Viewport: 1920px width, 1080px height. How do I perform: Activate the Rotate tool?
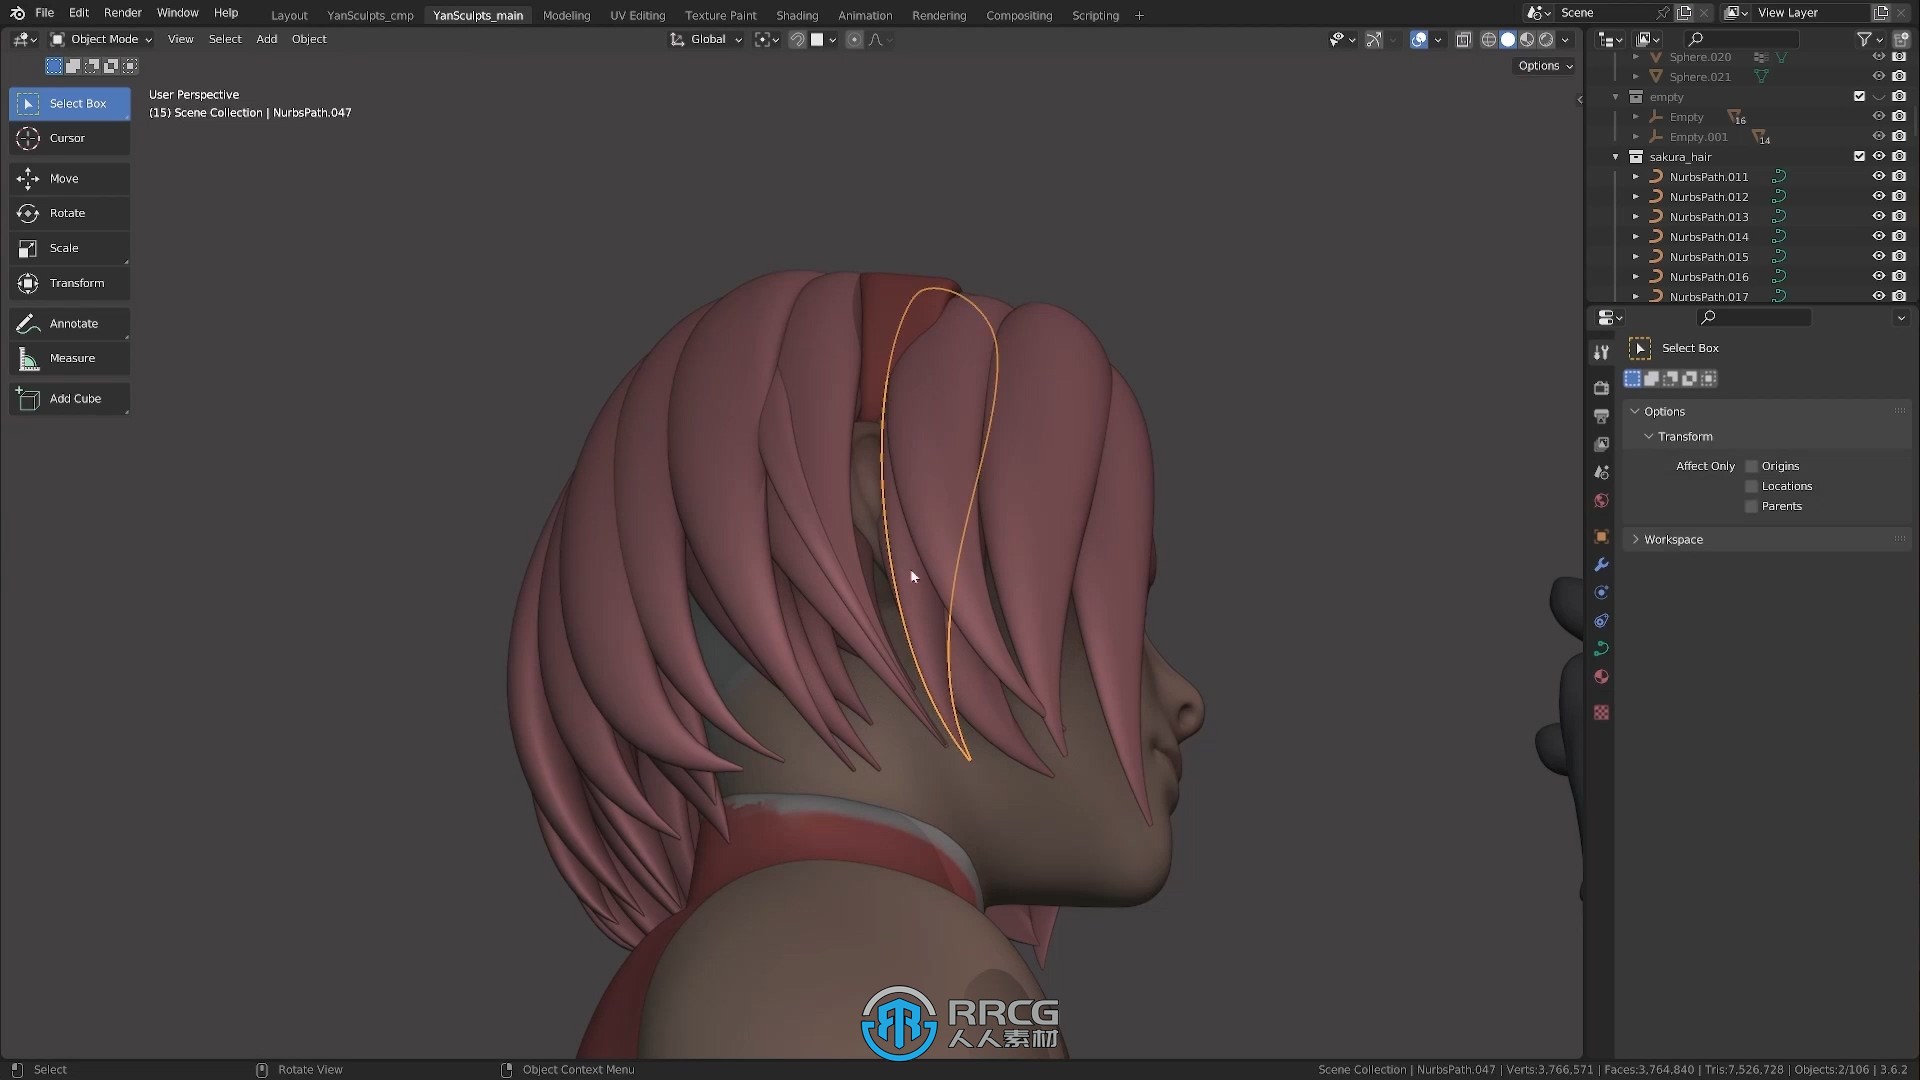[x=69, y=213]
